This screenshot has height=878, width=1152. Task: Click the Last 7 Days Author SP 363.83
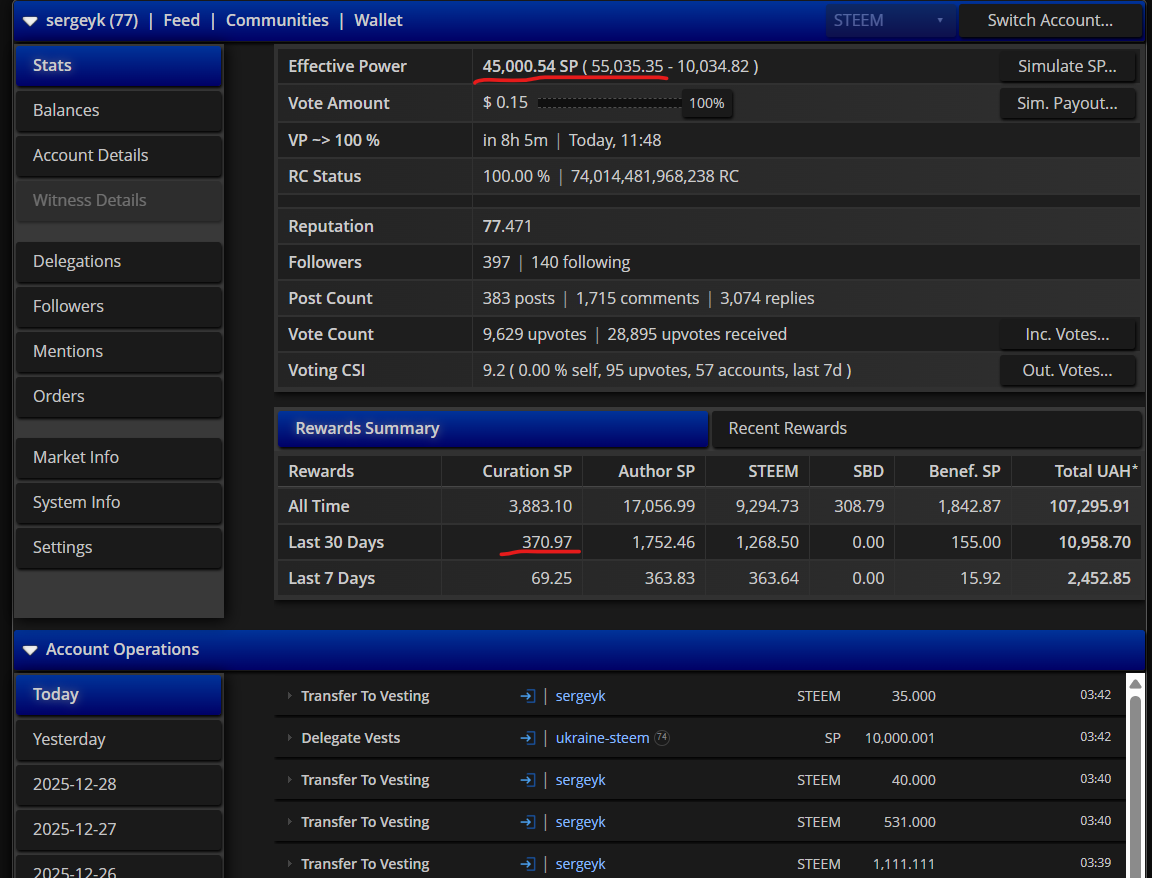click(x=669, y=578)
